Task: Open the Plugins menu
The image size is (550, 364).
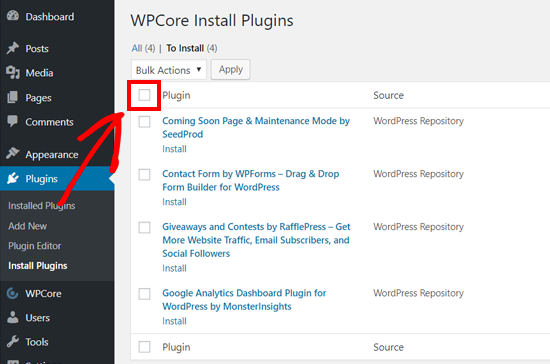Action: (x=41, y=179)
